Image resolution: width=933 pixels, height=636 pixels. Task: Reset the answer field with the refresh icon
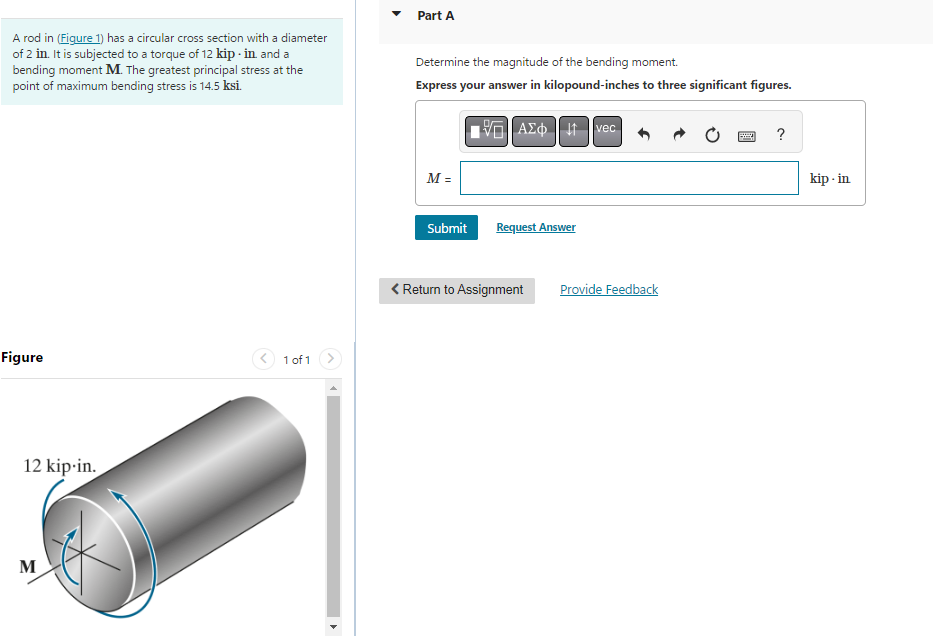pyautogui.click(x=712, y=133)
